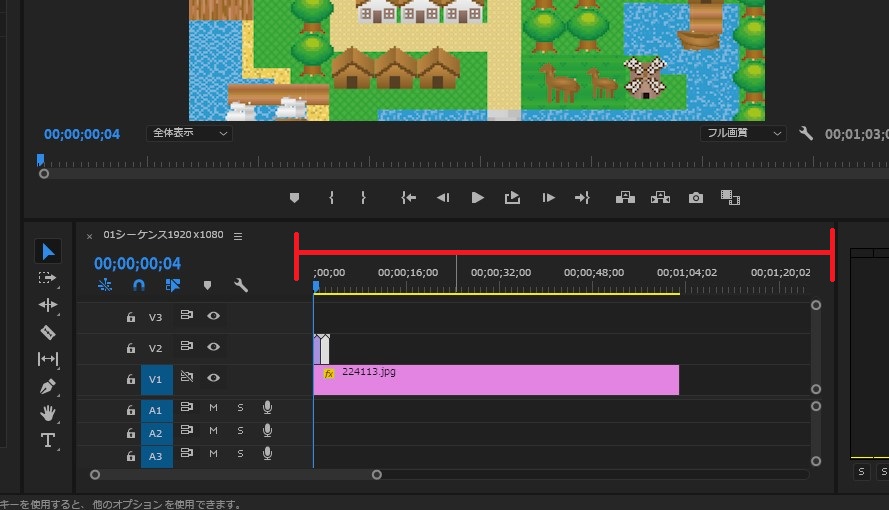Image resolution: width=889 pixels, height=510 pixels.
Task: Toggle snap in timeline magnet icon
Action: coord(139,285)
